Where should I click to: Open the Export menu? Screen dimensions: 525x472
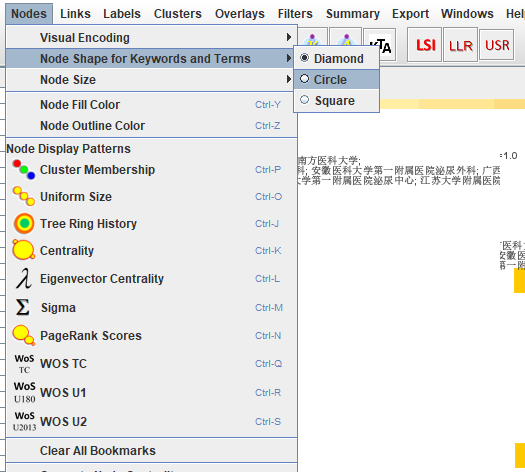(x=410, y=14)
